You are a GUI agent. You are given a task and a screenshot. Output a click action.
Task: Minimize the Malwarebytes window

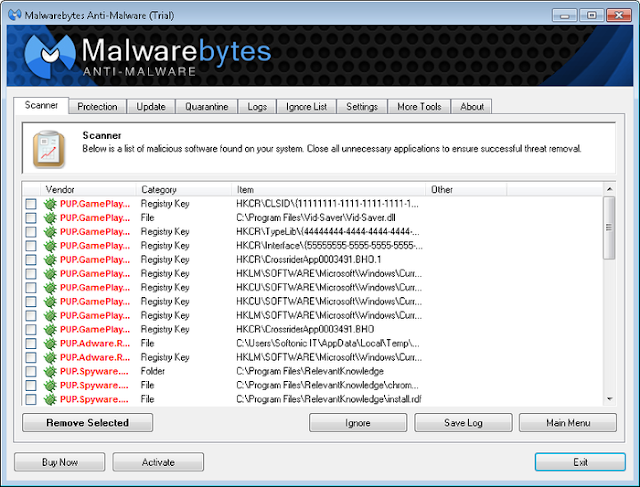tap(565, 16)
